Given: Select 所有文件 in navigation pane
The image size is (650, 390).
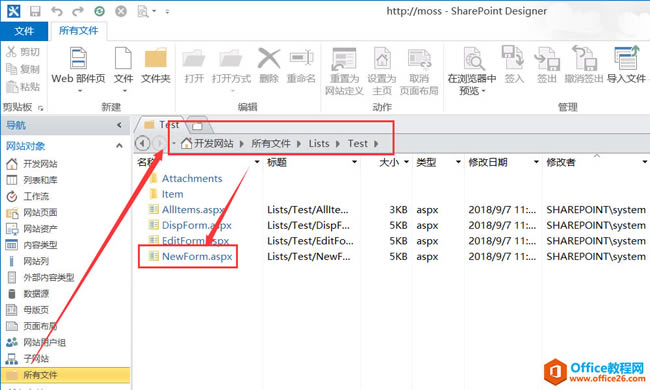Looking at the screenshot, I should tap(65, 375).
